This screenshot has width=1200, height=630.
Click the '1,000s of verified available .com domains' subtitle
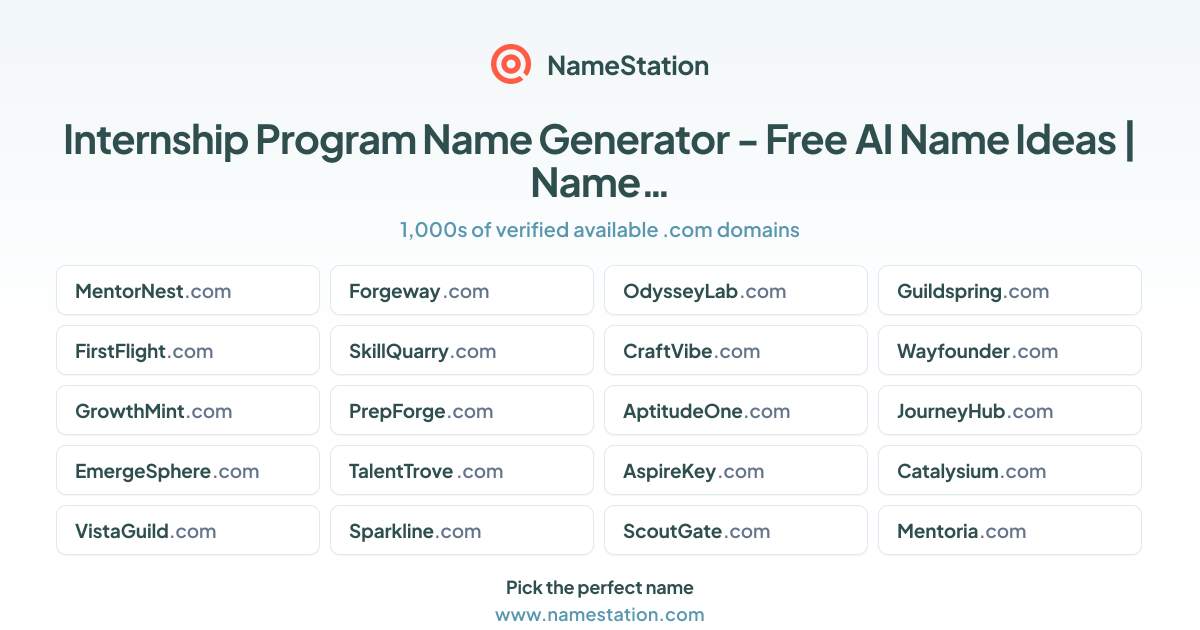600,230
